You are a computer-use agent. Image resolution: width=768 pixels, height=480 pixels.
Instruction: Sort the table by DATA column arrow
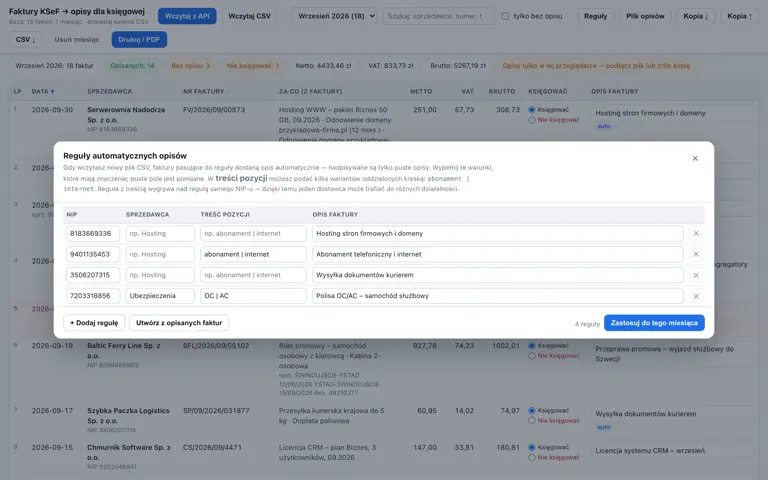point(52,92)
